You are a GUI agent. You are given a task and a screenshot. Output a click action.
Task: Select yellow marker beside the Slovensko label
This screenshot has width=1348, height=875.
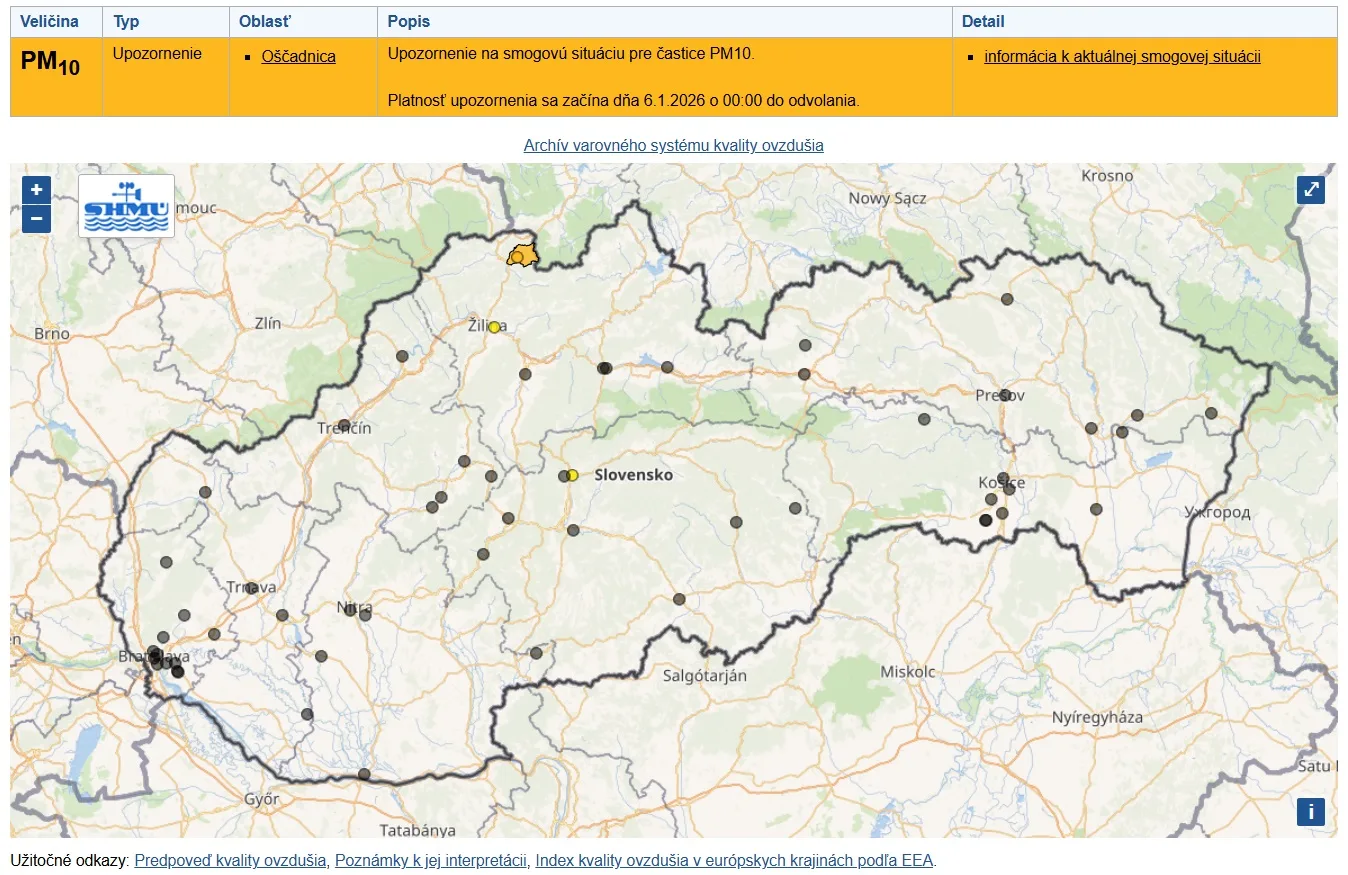[x=572, y=475]
